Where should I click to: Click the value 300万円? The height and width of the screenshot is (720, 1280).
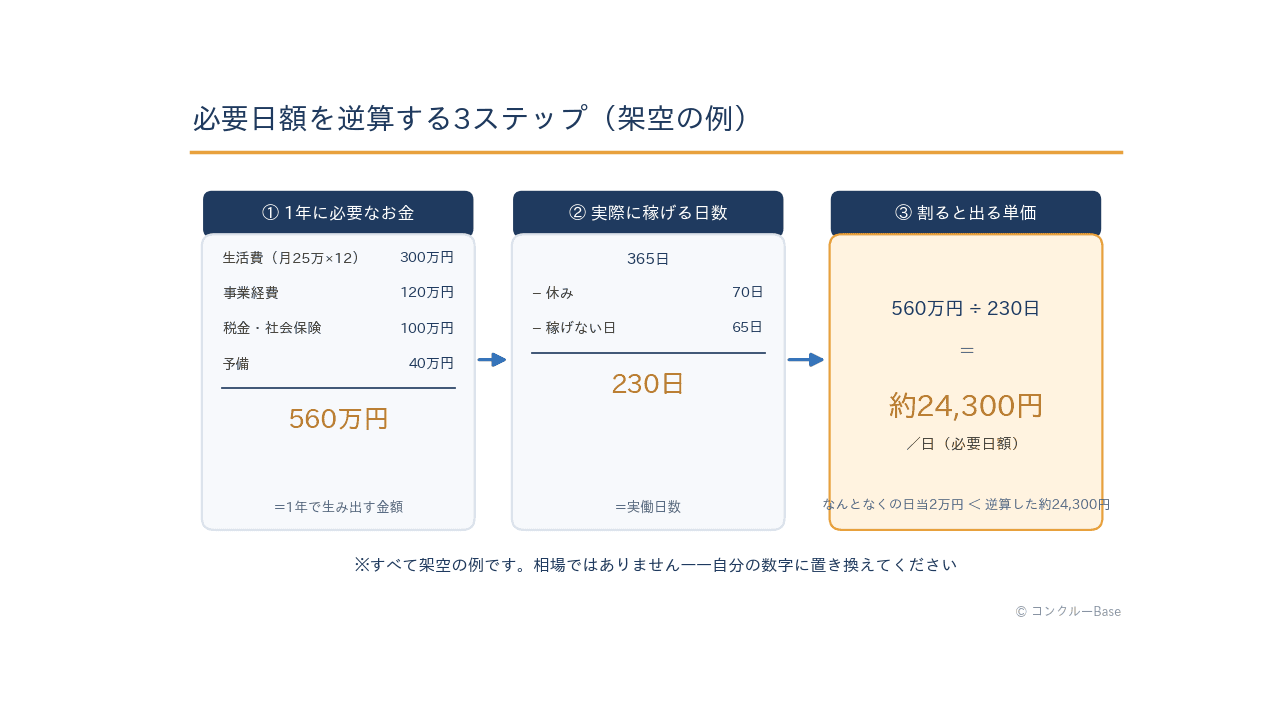[427, 257]
